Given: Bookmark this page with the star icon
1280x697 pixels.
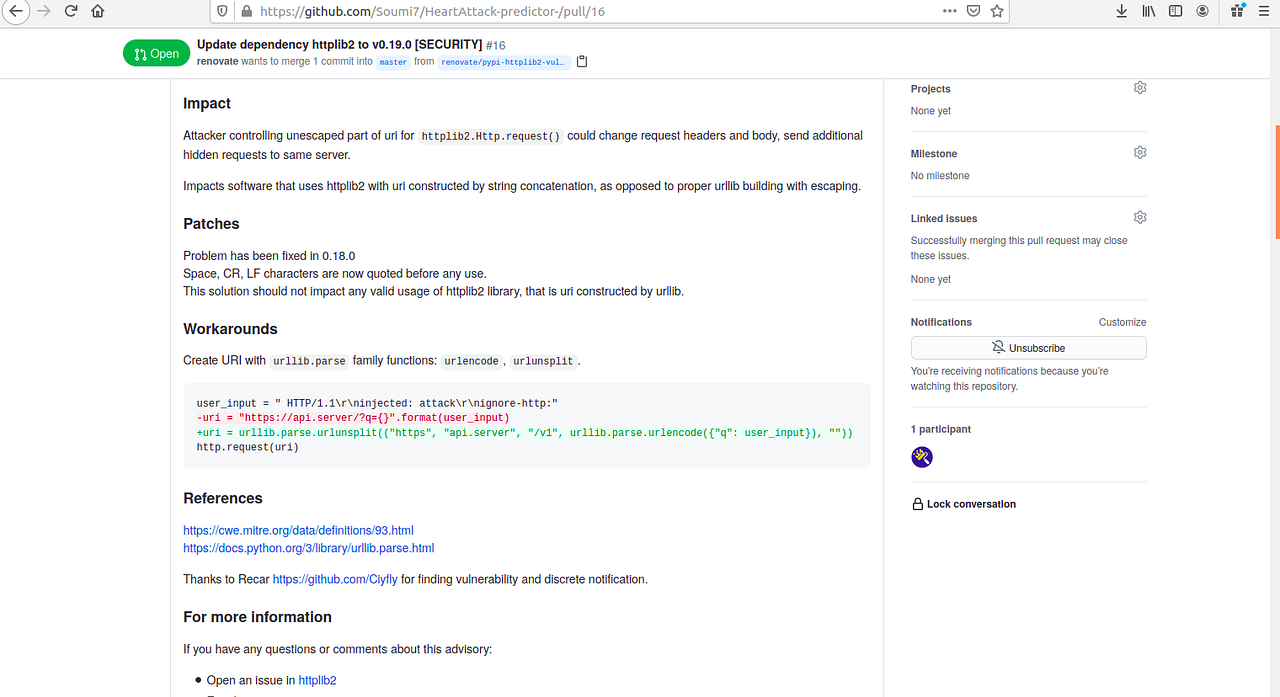Looking at the screenshot, I should 995,11.
